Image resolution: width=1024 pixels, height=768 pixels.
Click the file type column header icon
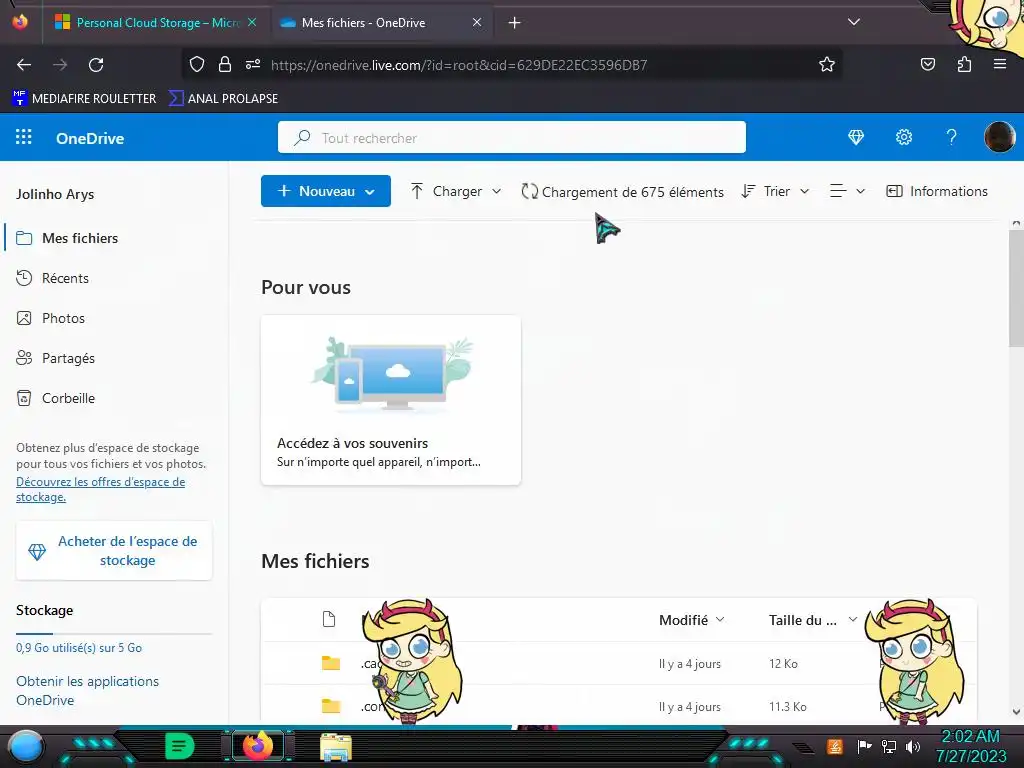coord(329,619)
